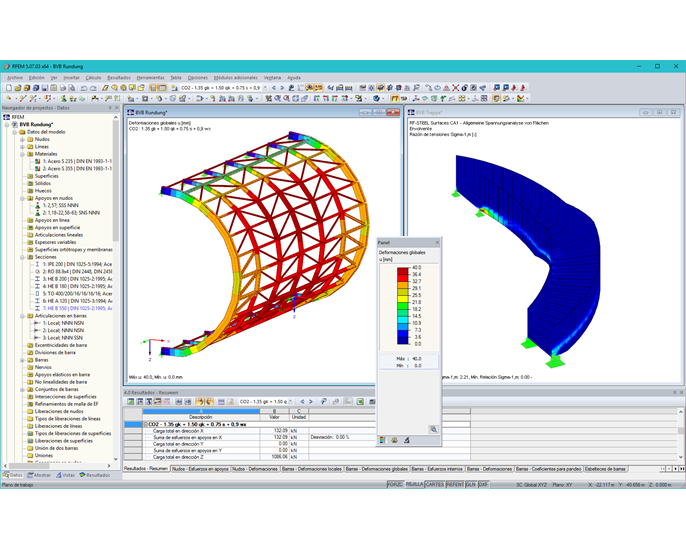Open the Herramientas menu
This screenshot has width=686, height=549.
pos(150,77)
